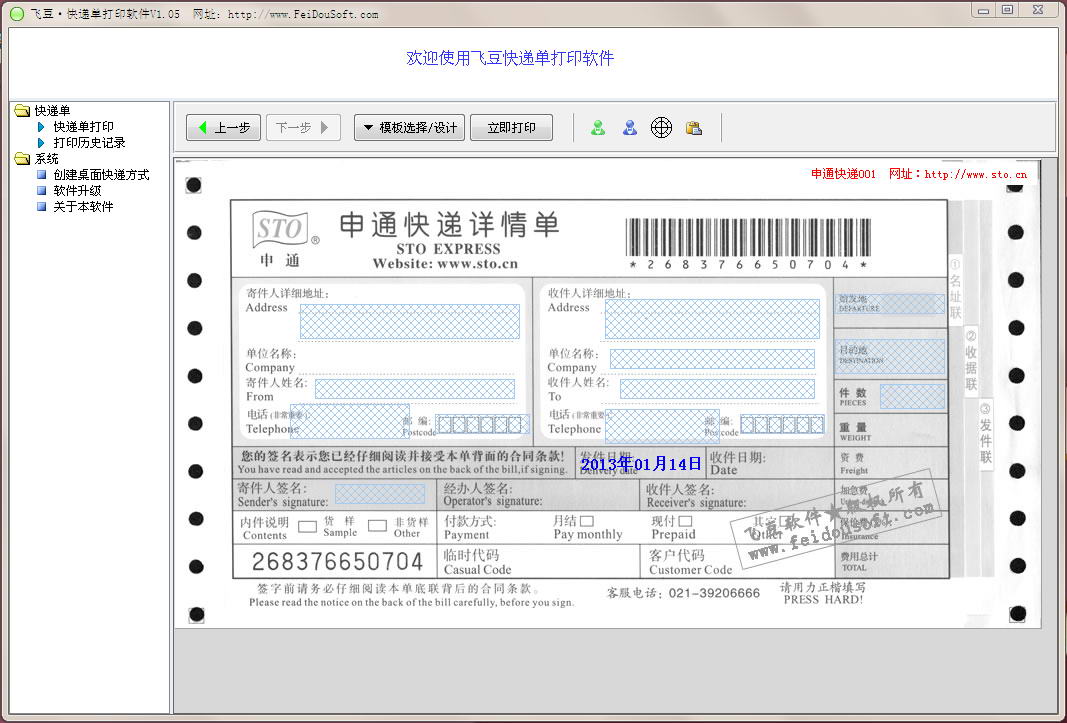The height and width of the screenshot is (723, 1067).
Task: Choose 软件升级 in the sidebar
Action: coord(78,191)
